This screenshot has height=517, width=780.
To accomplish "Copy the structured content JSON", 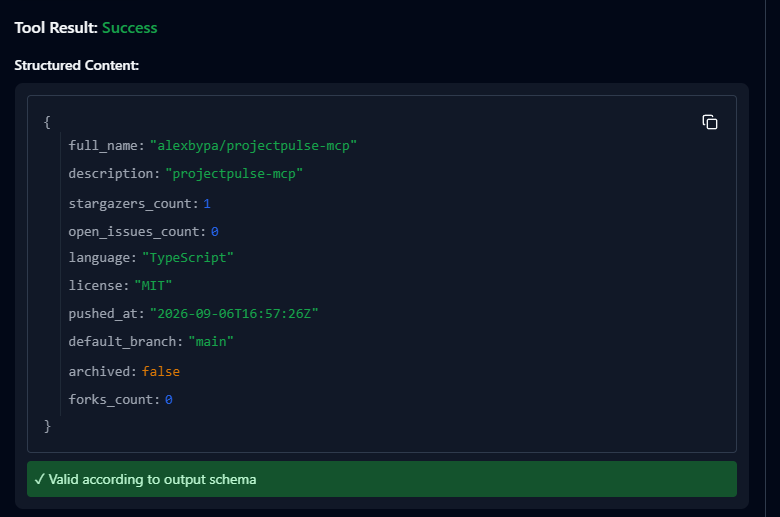I will tap(710, 122).
